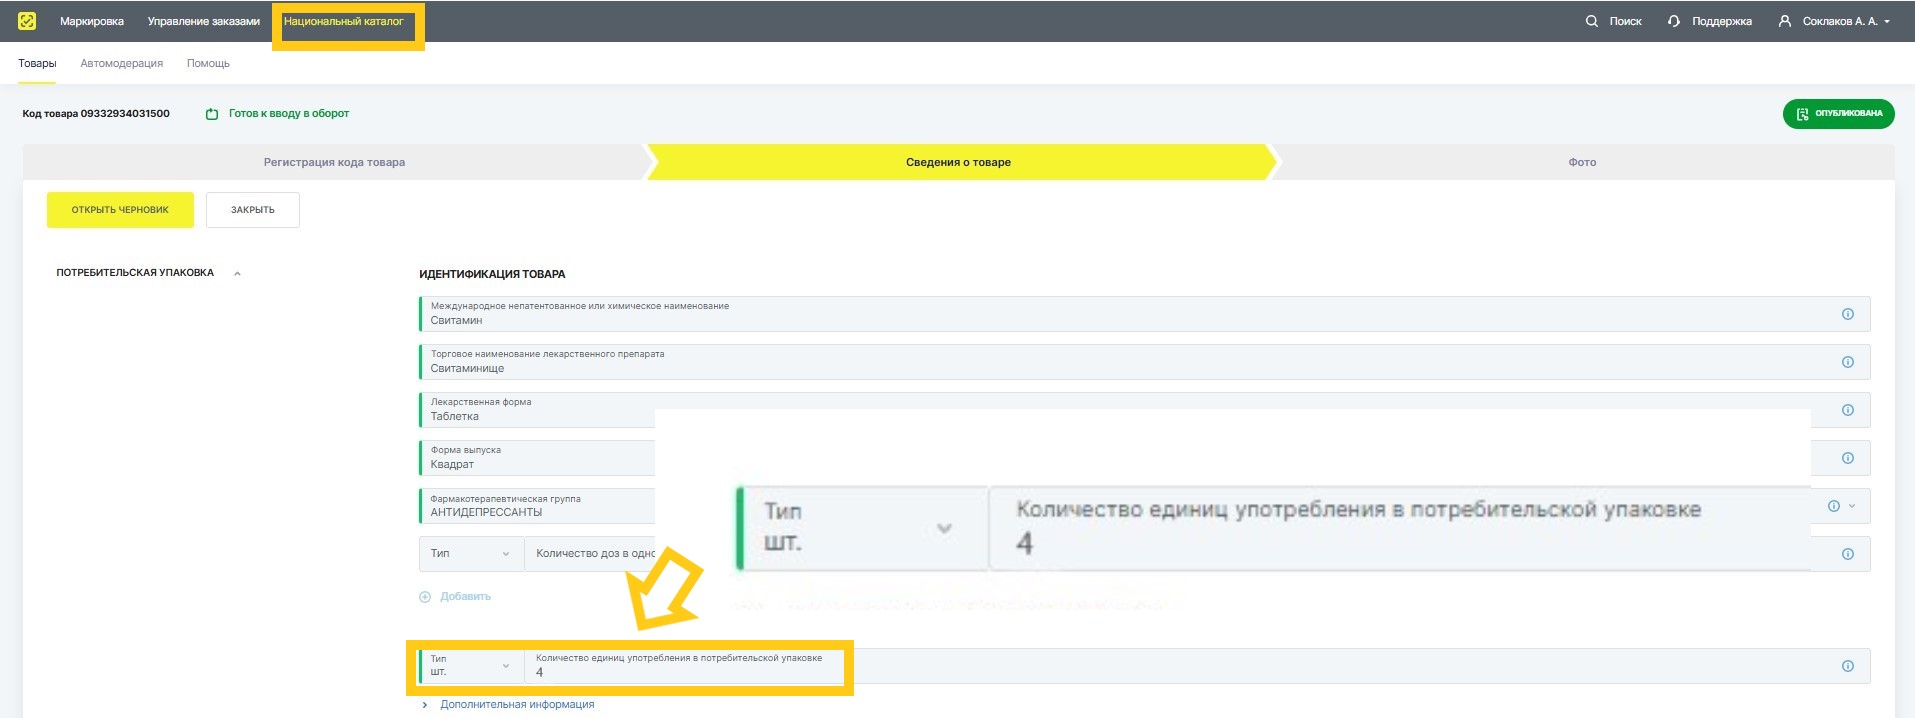Click the Добавить link
Viewport: 1915px width, 718px height.
tap(466, 597)
